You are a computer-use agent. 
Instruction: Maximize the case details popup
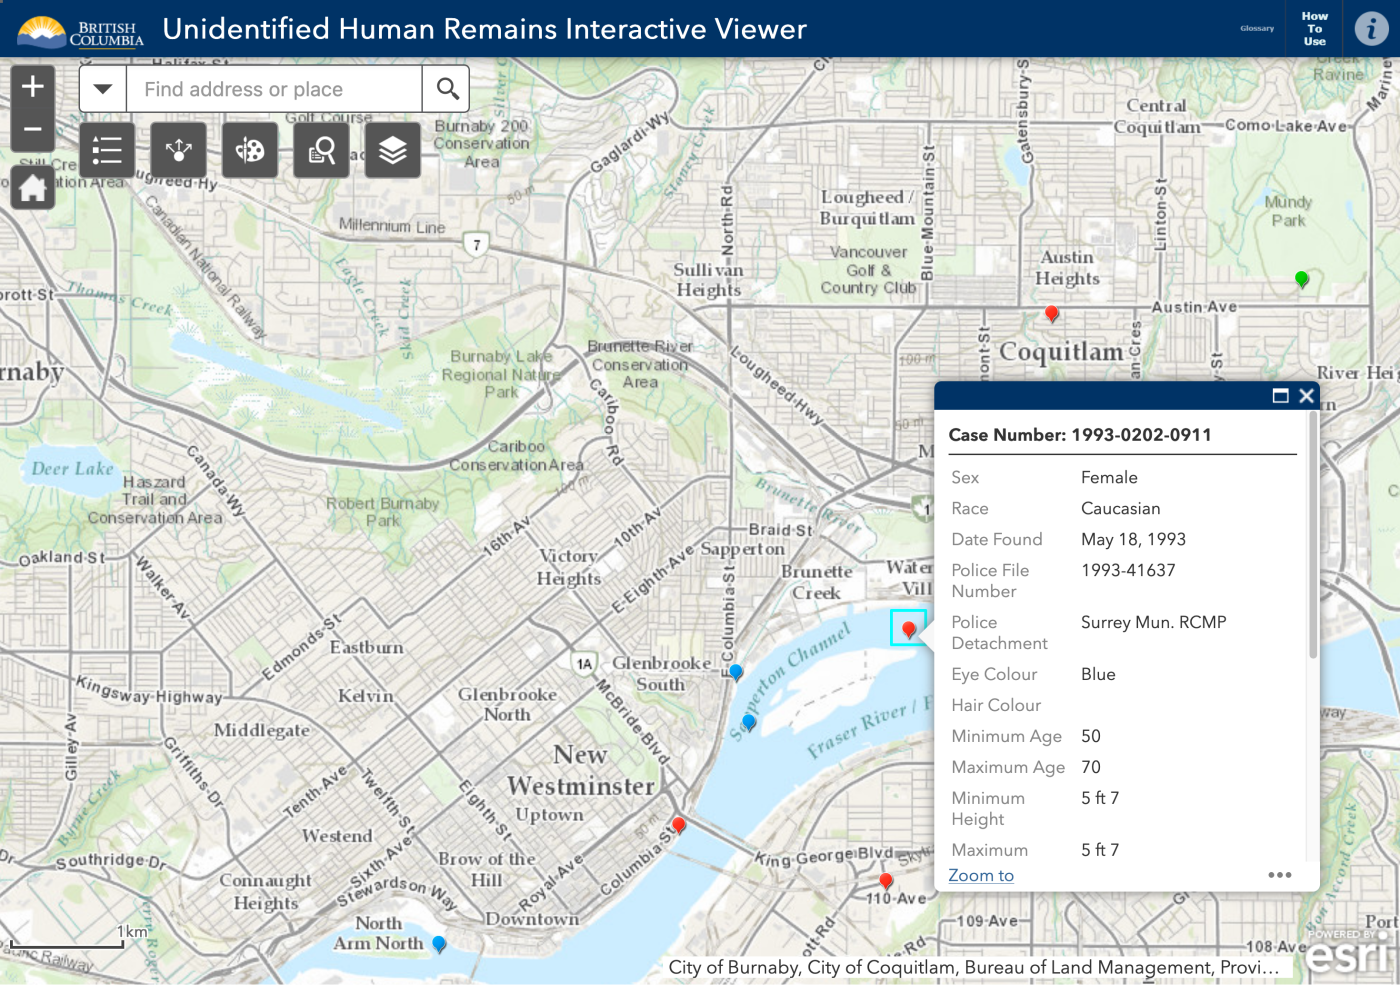coord(1281,396)
